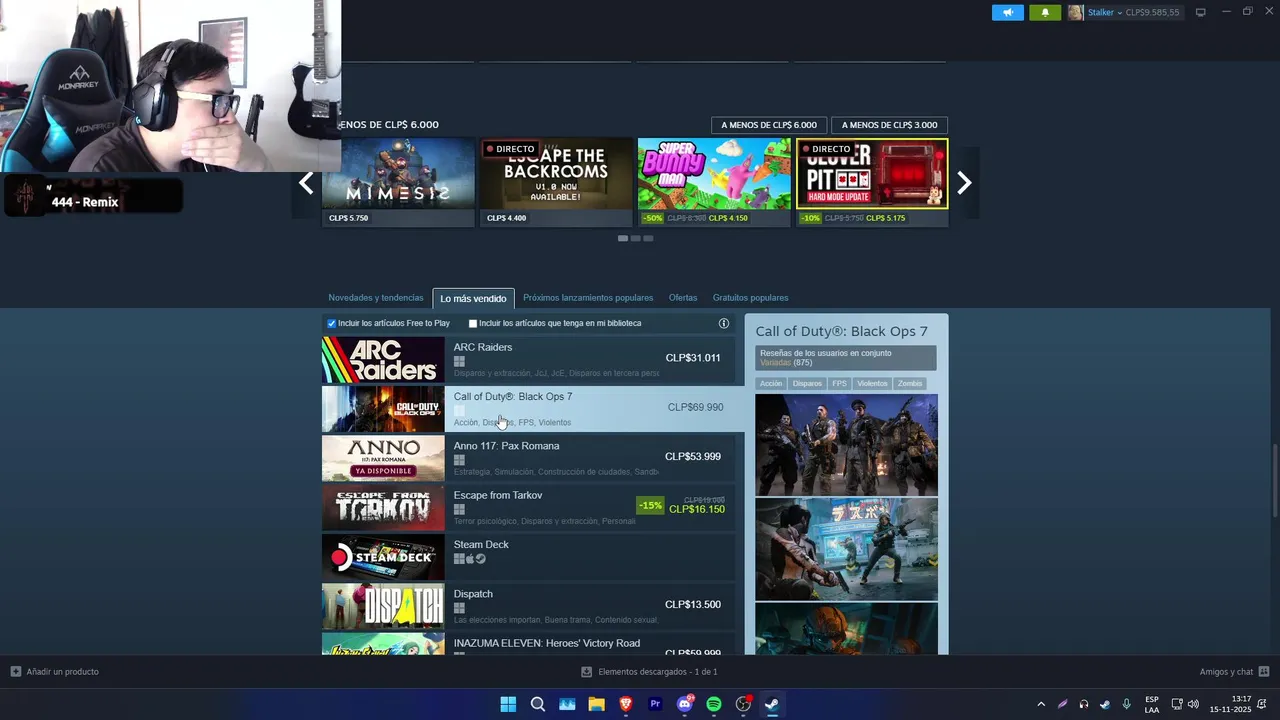Click the FPS tag in preview panel

(839, 384)
